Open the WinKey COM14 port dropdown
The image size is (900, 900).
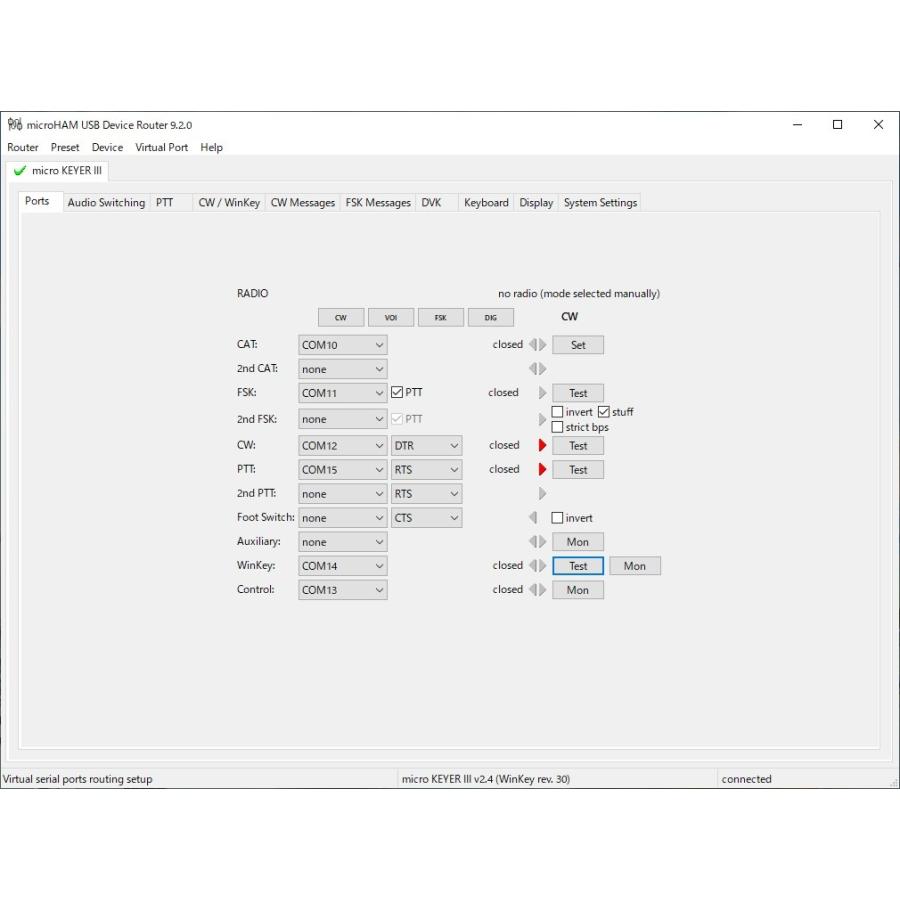(x=342, y=566)
